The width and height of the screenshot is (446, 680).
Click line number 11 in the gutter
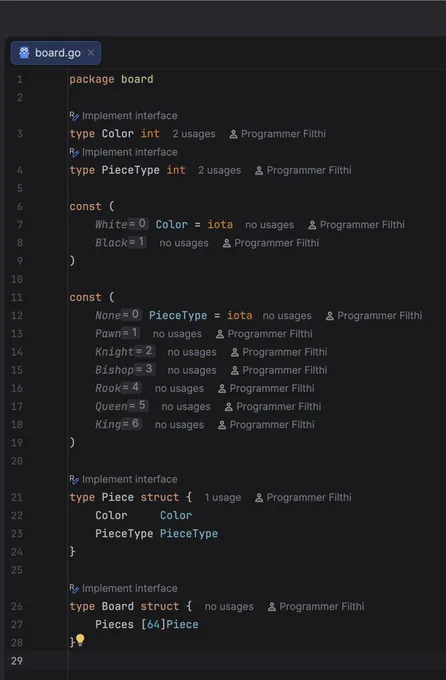coord(17,298)
